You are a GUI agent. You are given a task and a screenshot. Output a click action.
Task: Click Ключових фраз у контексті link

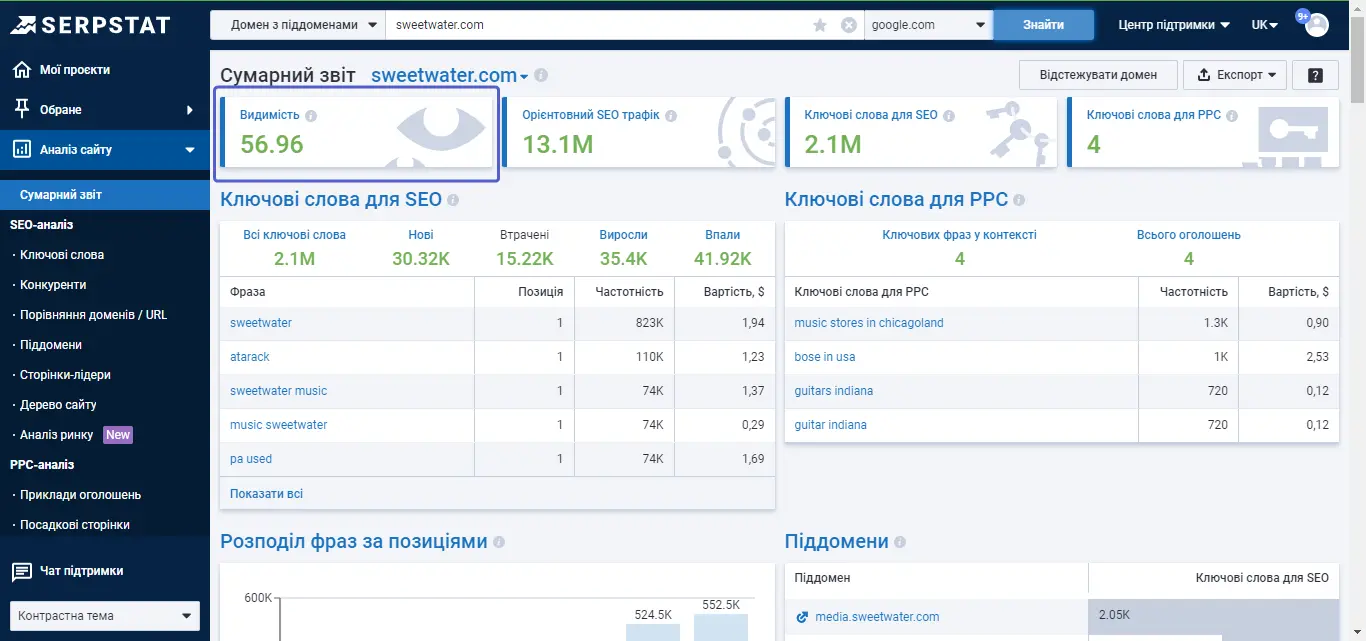[x=959, y=235]
